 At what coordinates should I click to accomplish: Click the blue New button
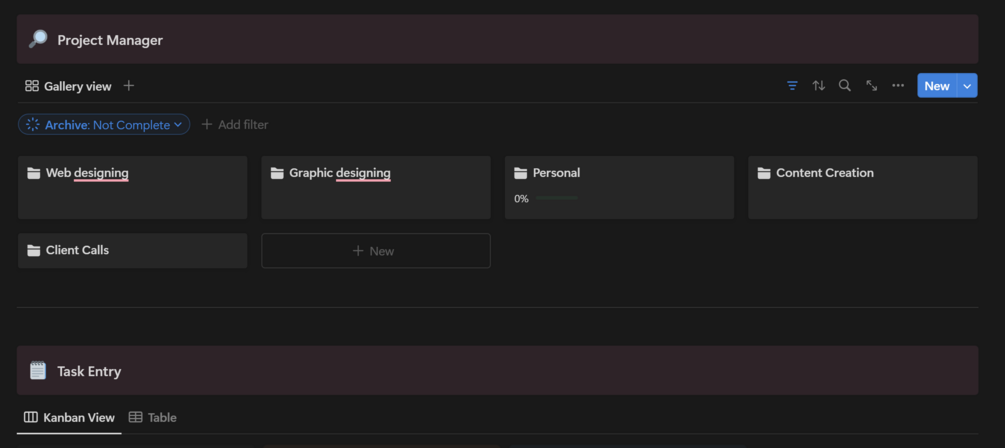(937, 86)
